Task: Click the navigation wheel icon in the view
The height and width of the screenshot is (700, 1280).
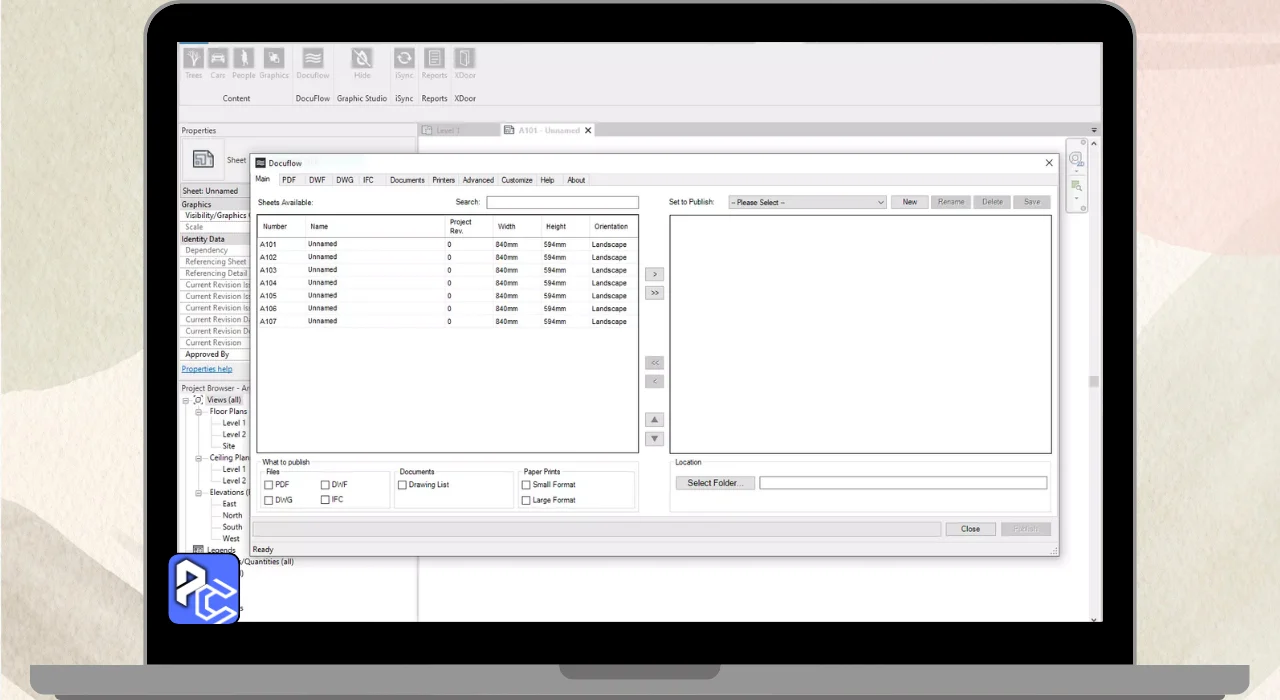Action: coord(1076,159)
